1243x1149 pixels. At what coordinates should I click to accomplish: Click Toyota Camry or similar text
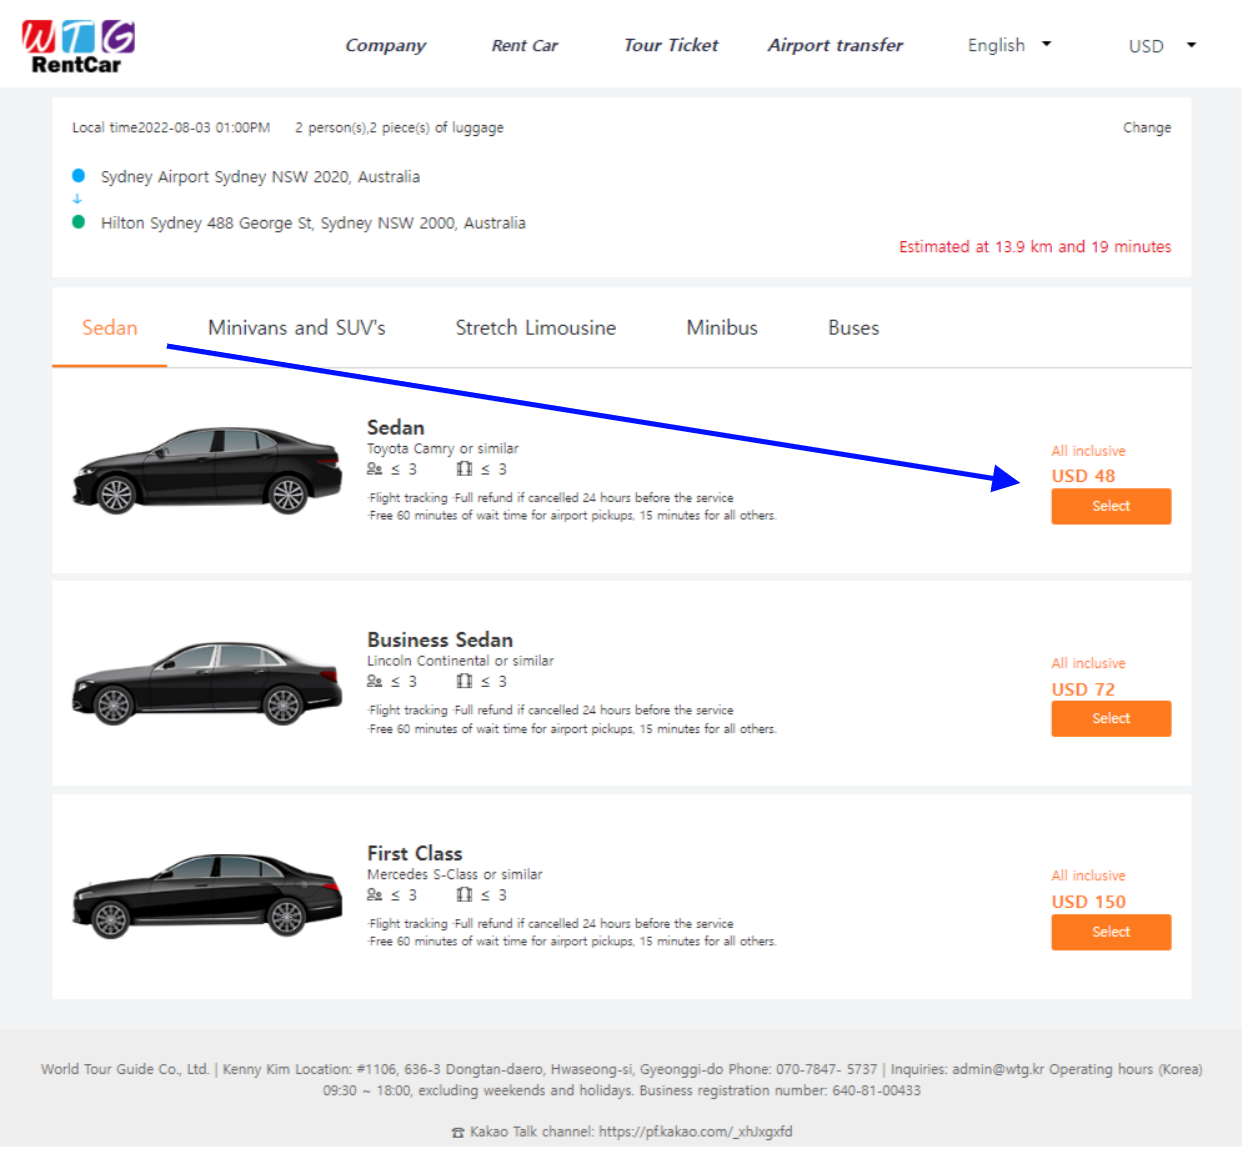click(x=443, y=449)
